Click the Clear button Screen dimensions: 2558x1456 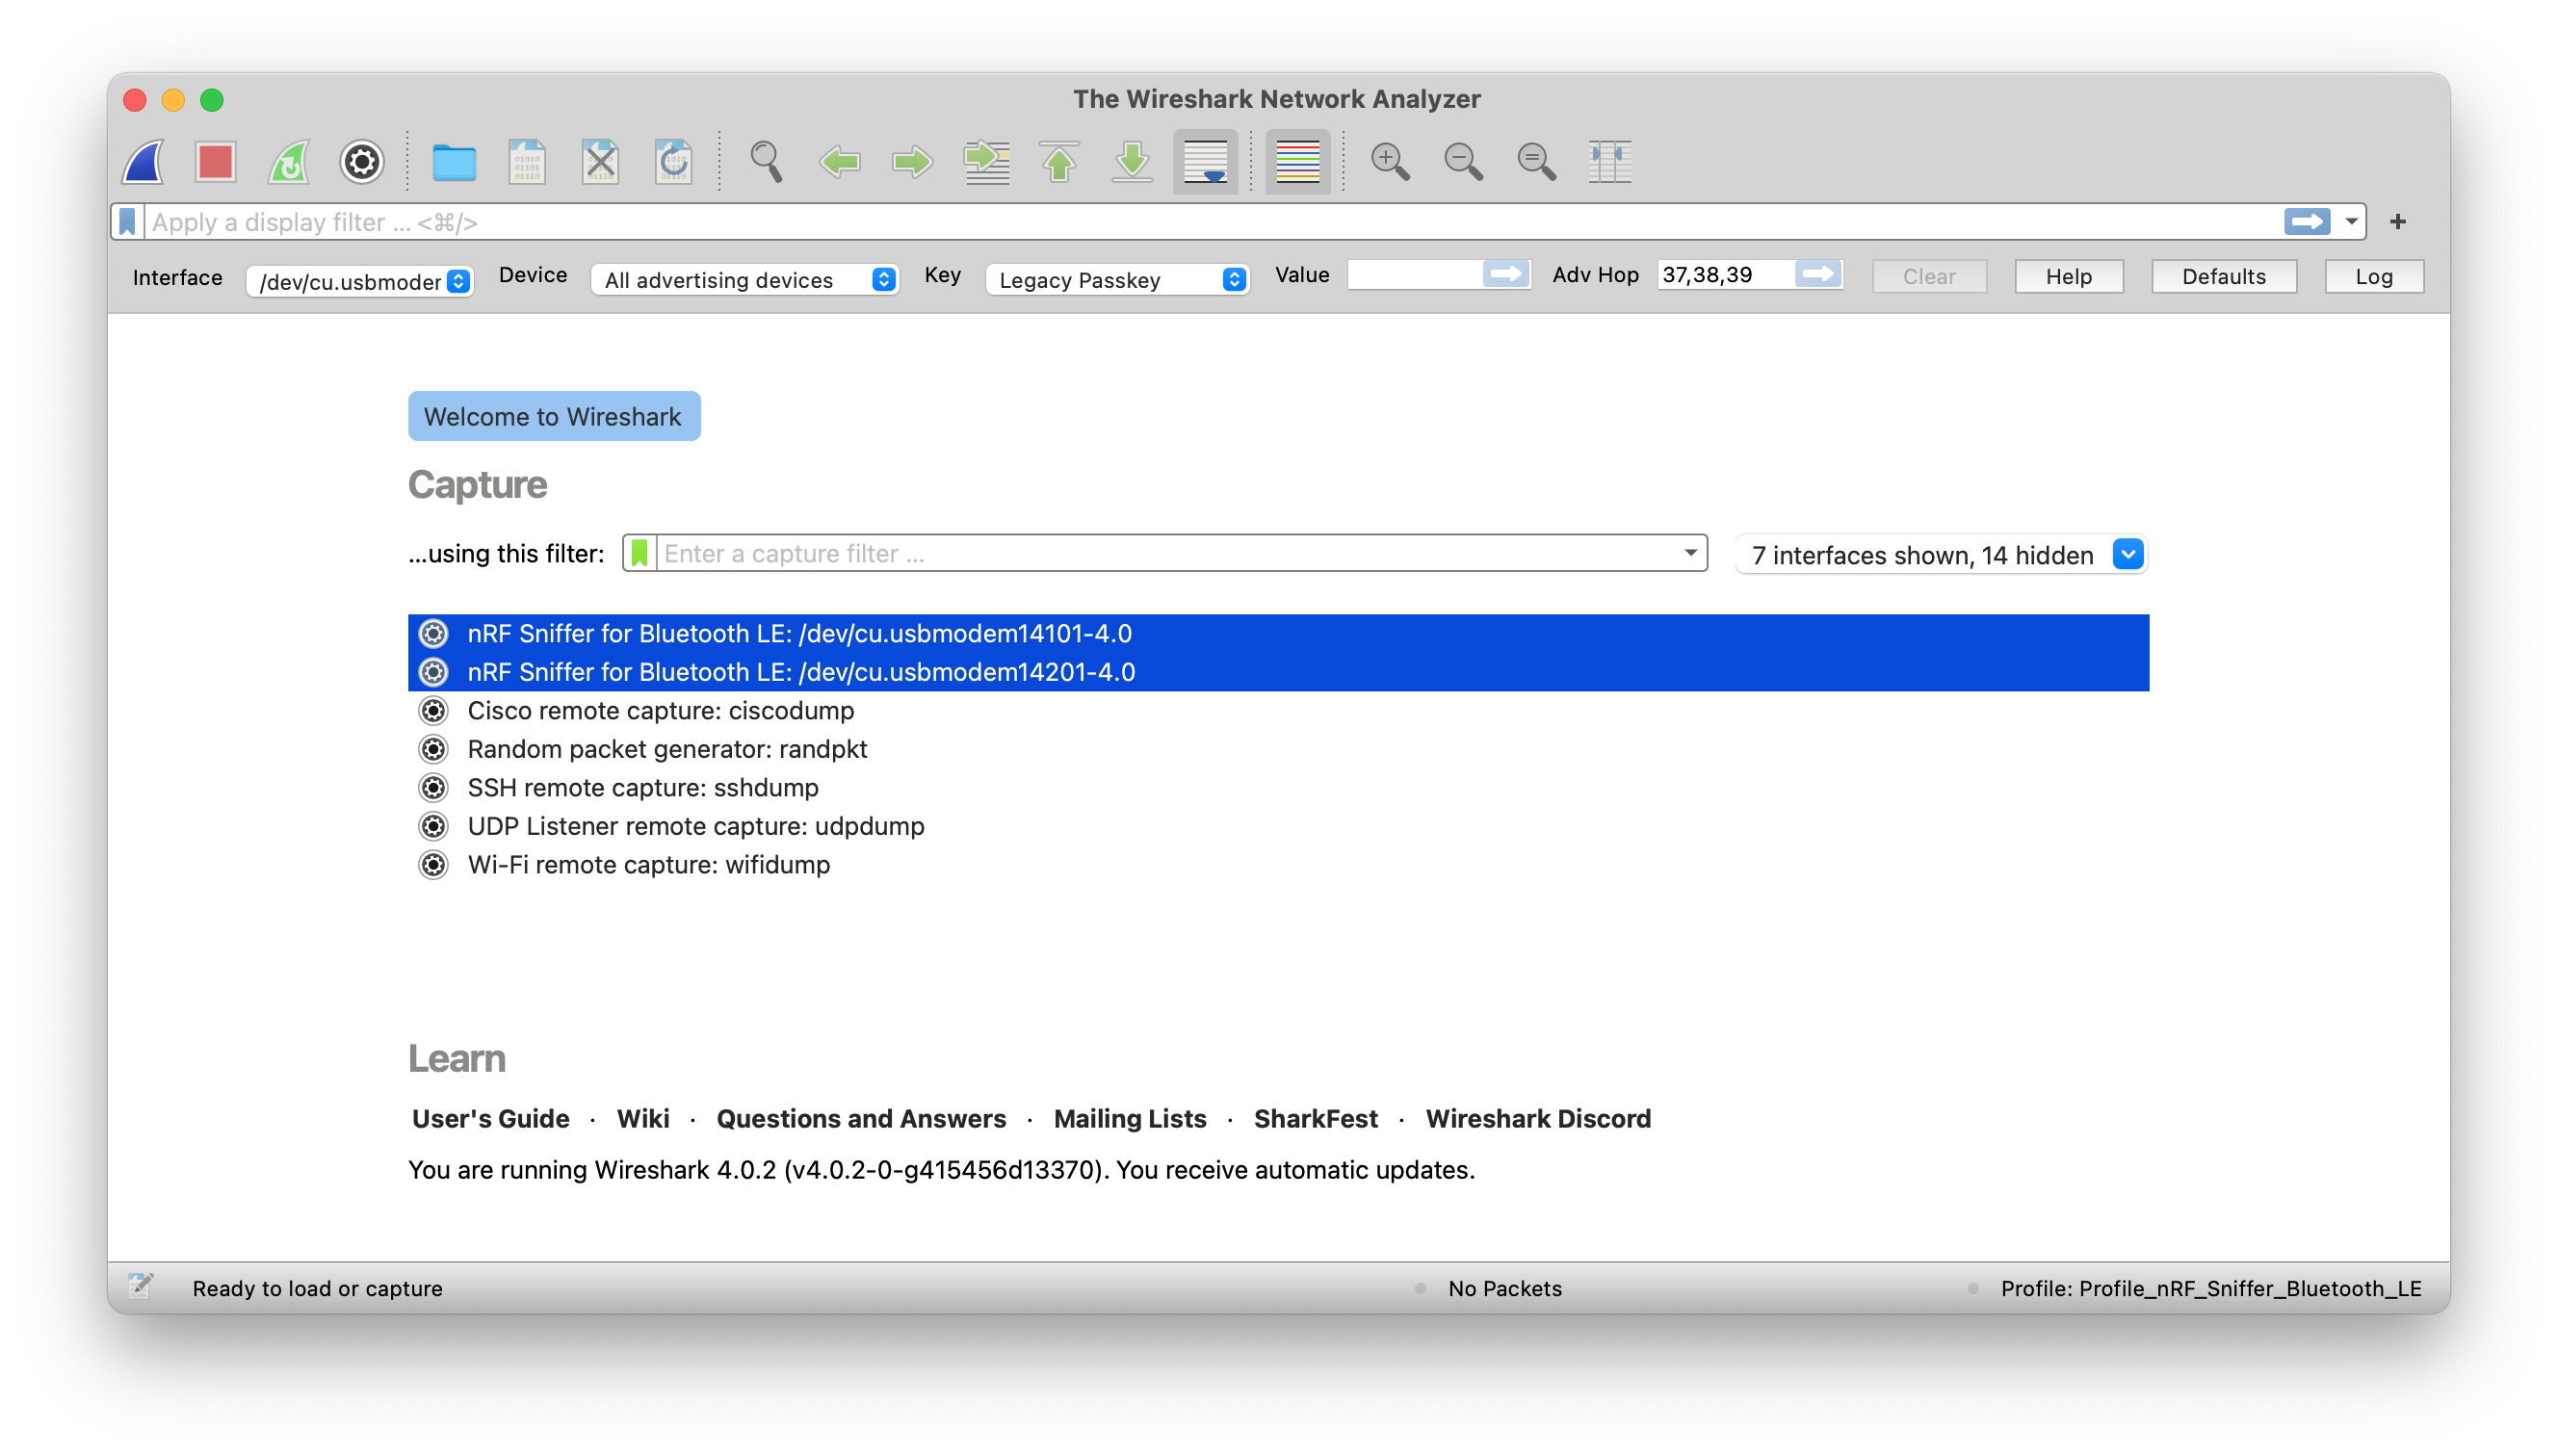1929,276
